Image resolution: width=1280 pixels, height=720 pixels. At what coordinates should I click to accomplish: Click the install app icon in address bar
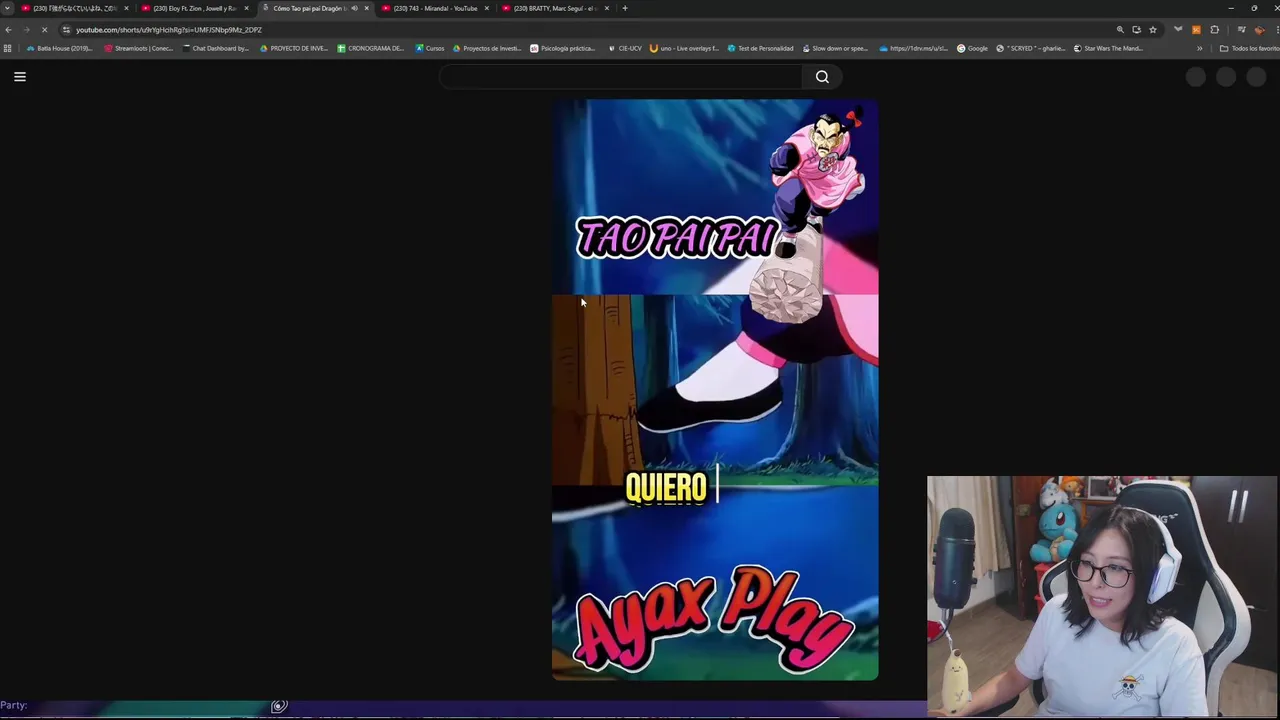(x=1136, y=30)
